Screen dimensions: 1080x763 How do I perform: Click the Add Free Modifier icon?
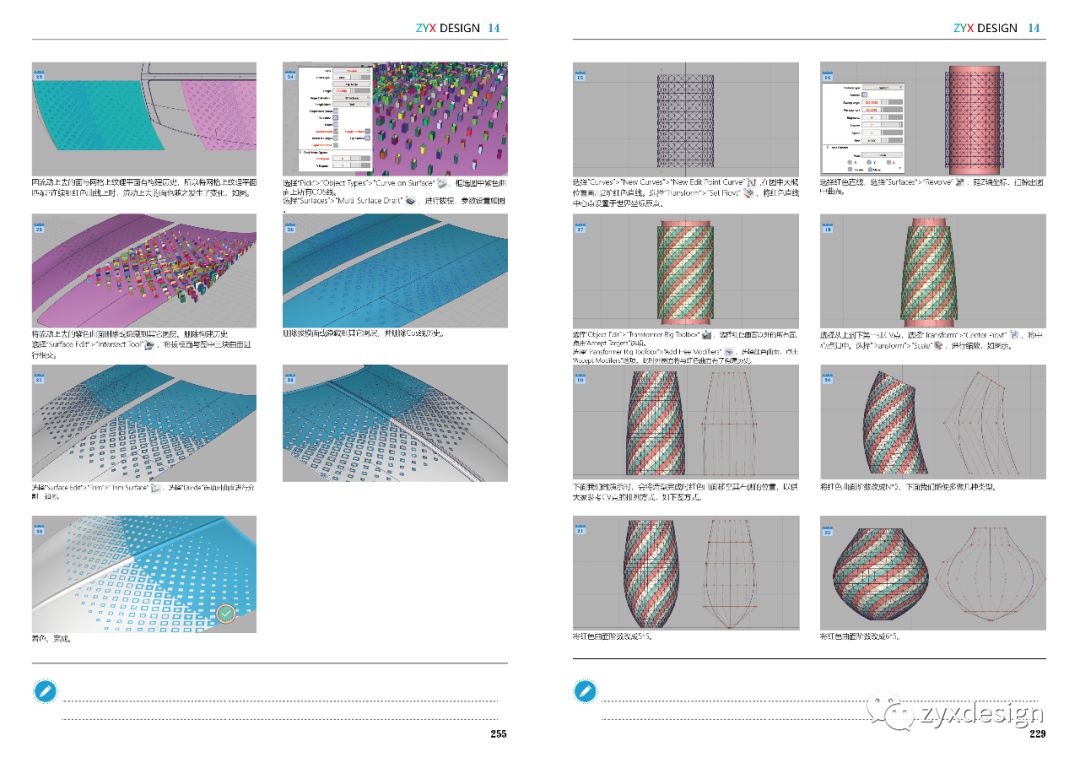(x=729, y=352)
